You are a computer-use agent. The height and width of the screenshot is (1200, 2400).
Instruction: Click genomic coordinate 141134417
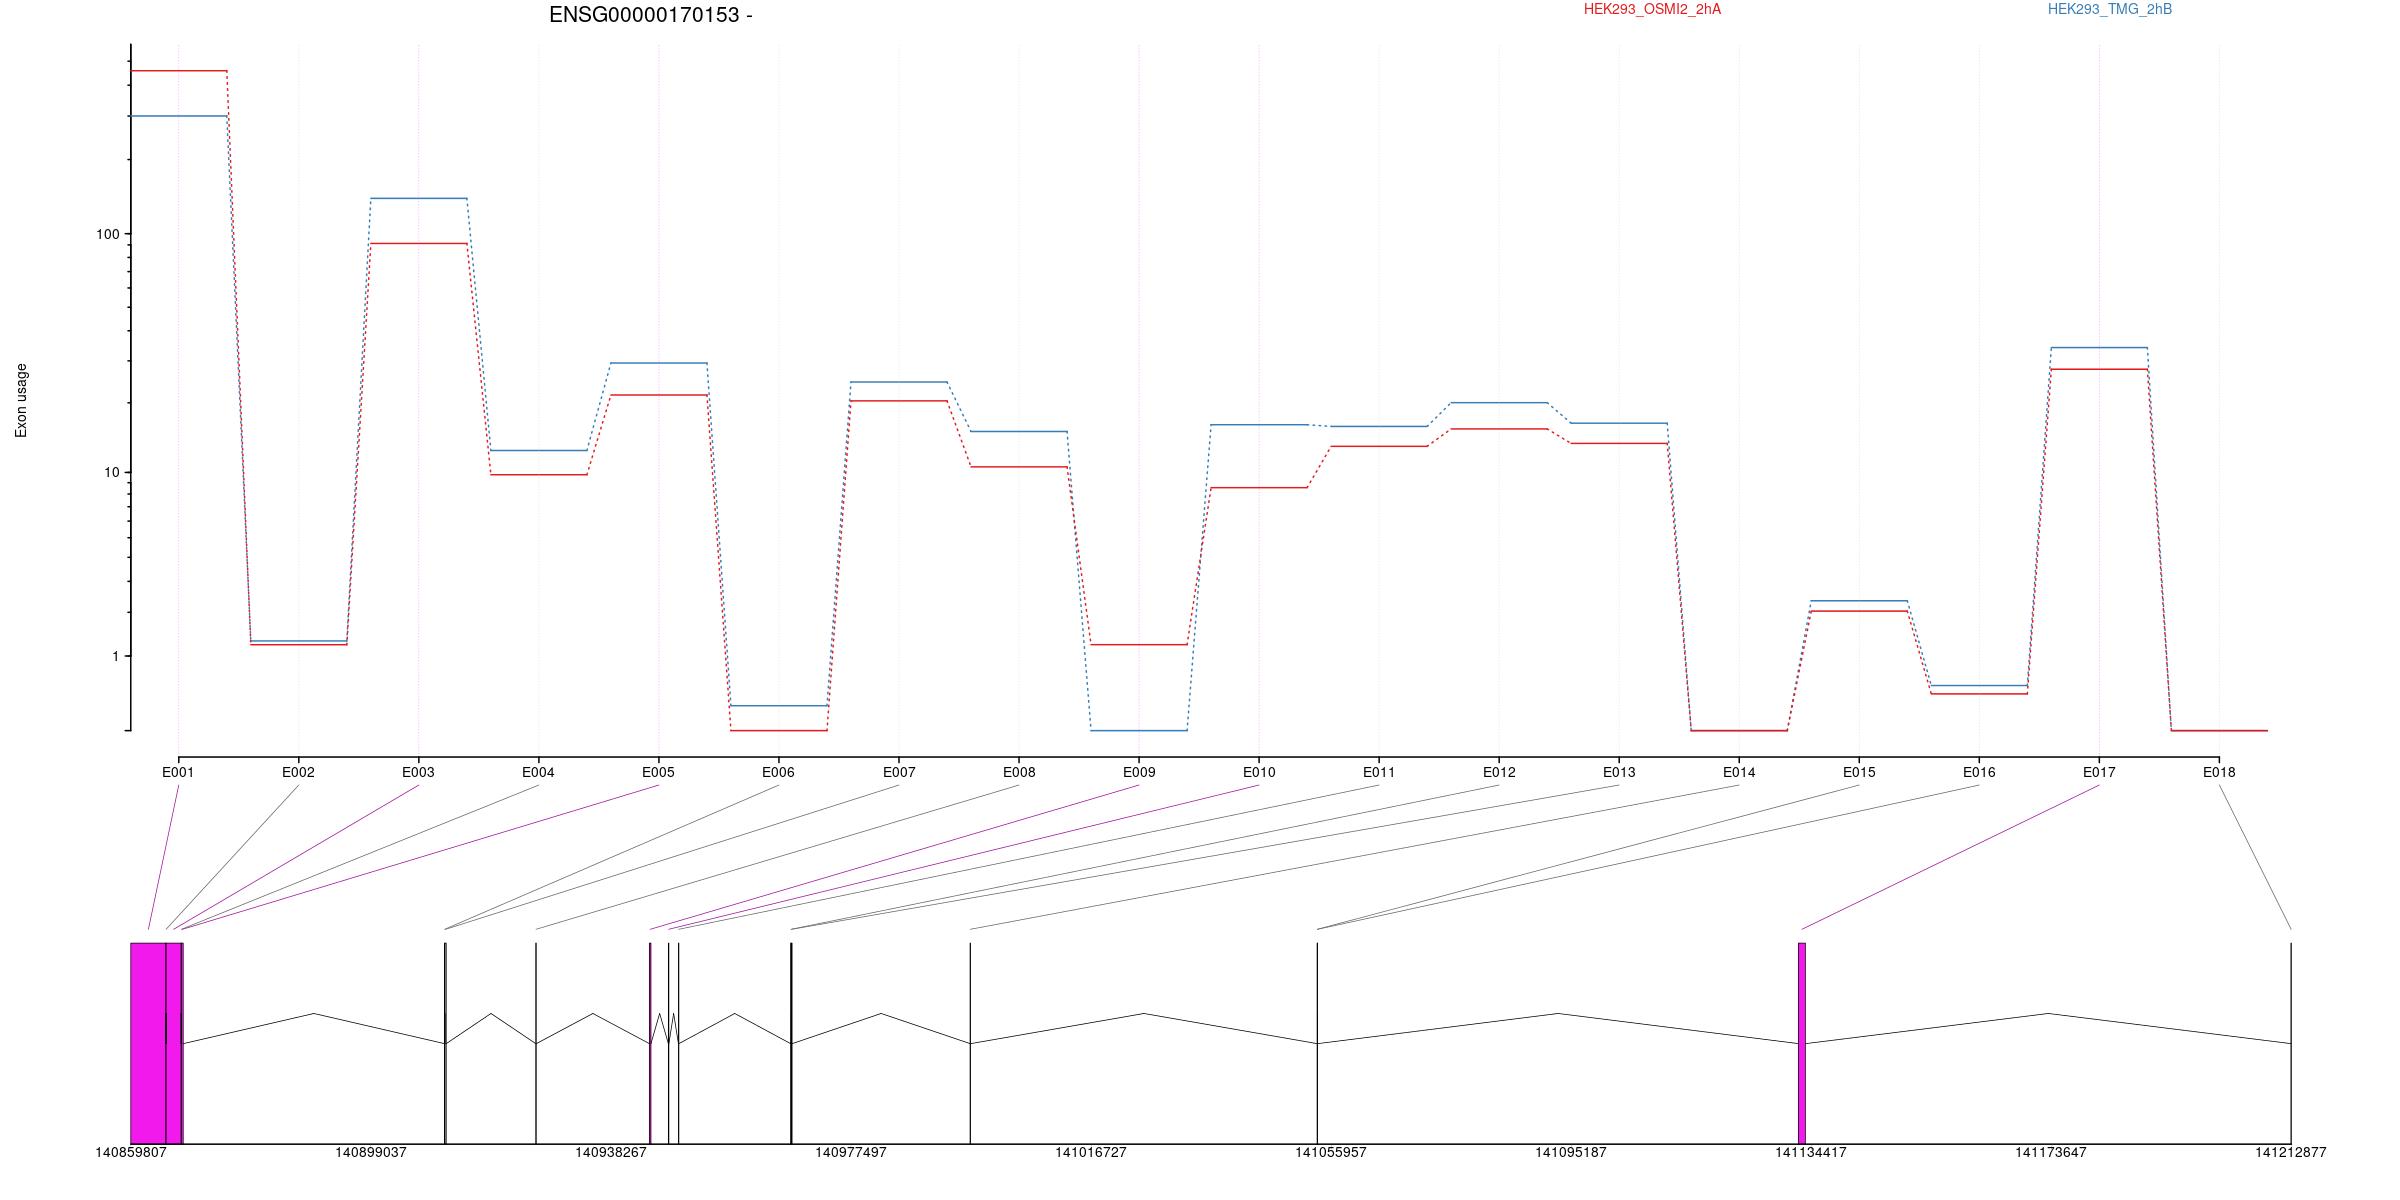point(1811,1152)
